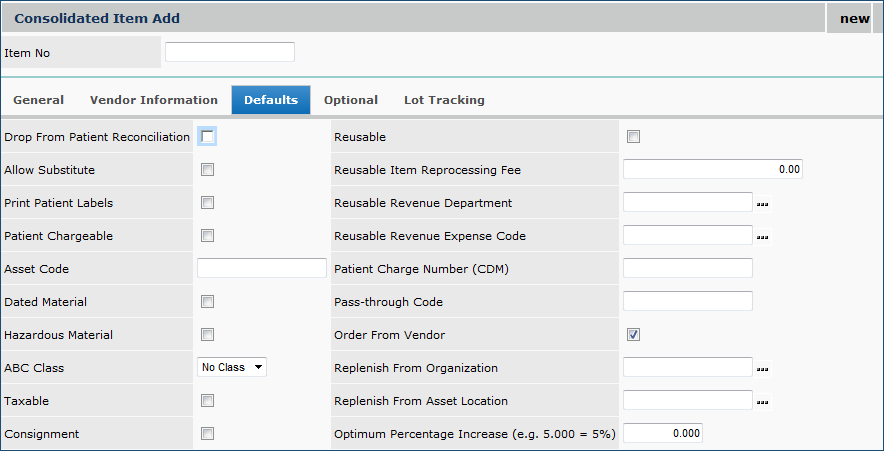Uncheck Order From Vendor

633,334
